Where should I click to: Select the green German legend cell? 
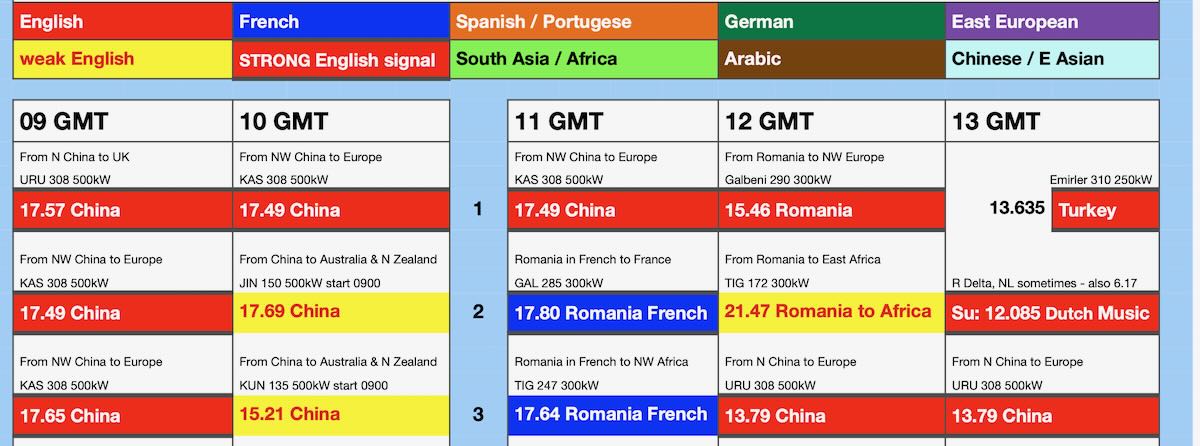coord(832,21)
